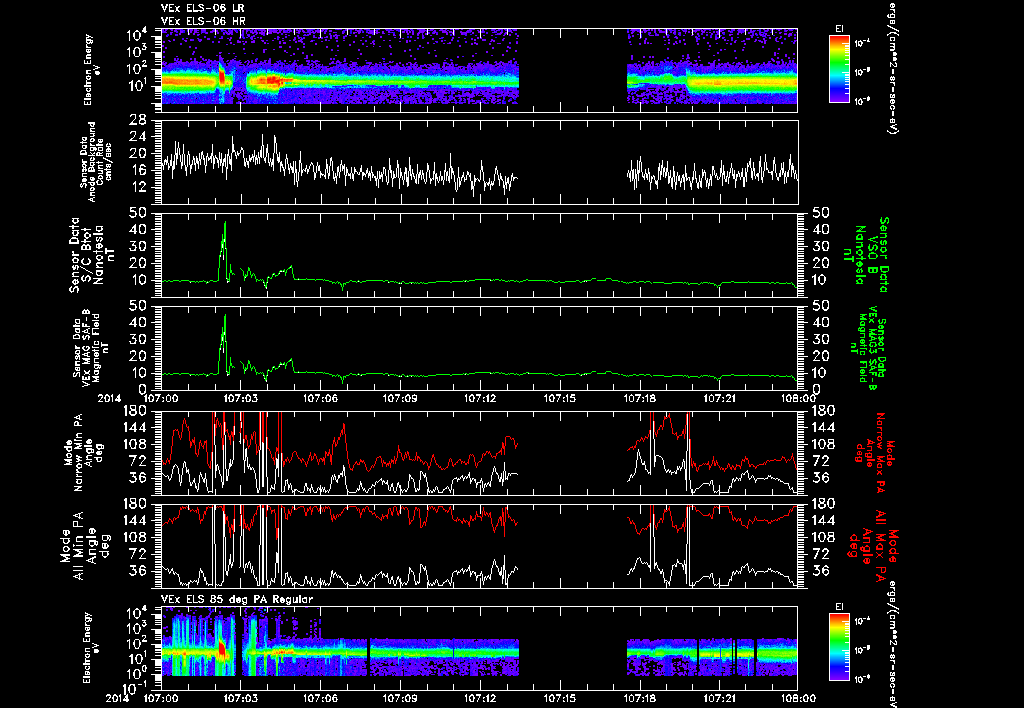1024x708 pixels.
Task: Click the 'VEx ELS 85 deg PA Regular' label
Action: click(x=237, y=599)
